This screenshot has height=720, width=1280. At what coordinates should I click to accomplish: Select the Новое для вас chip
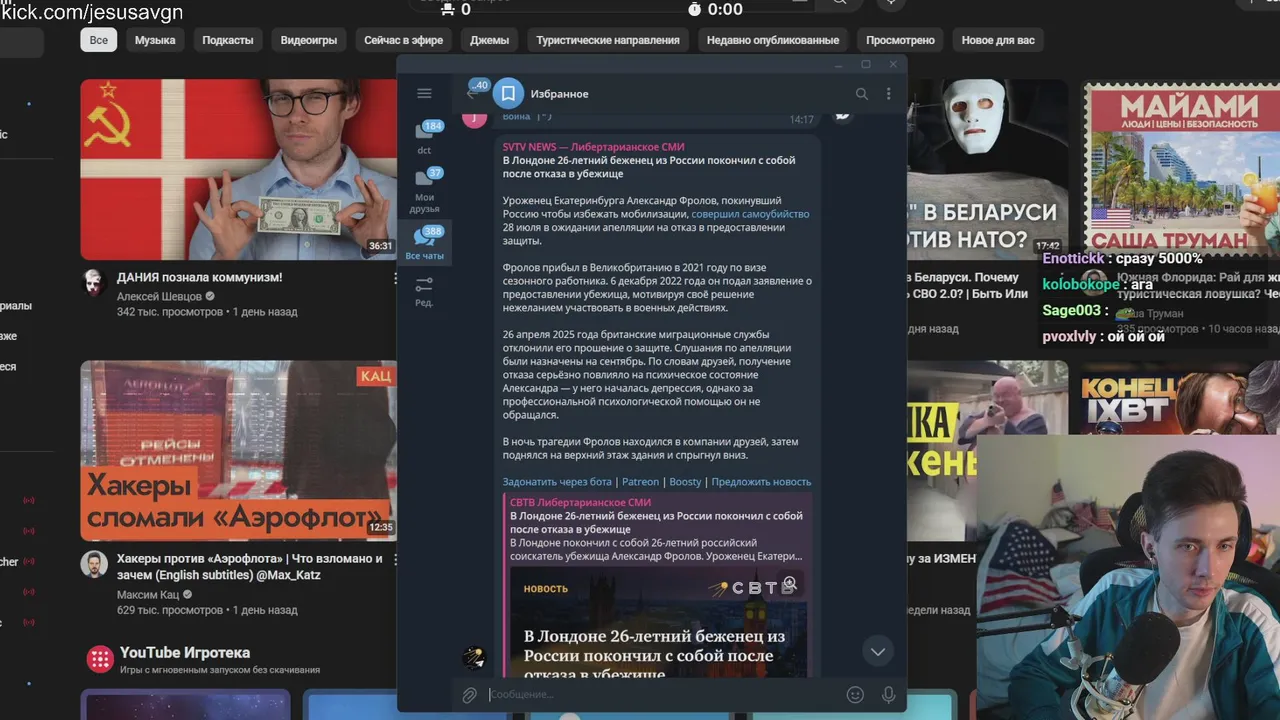tap(998, 40)
